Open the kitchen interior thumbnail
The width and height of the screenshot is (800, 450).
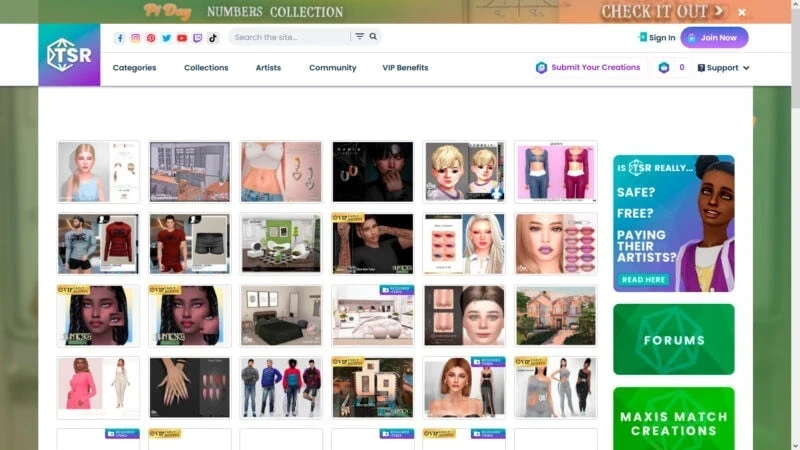(190, 172)
